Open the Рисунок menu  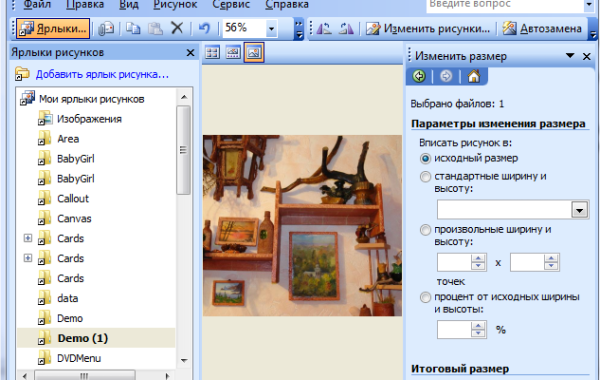[x=175, y=5]
